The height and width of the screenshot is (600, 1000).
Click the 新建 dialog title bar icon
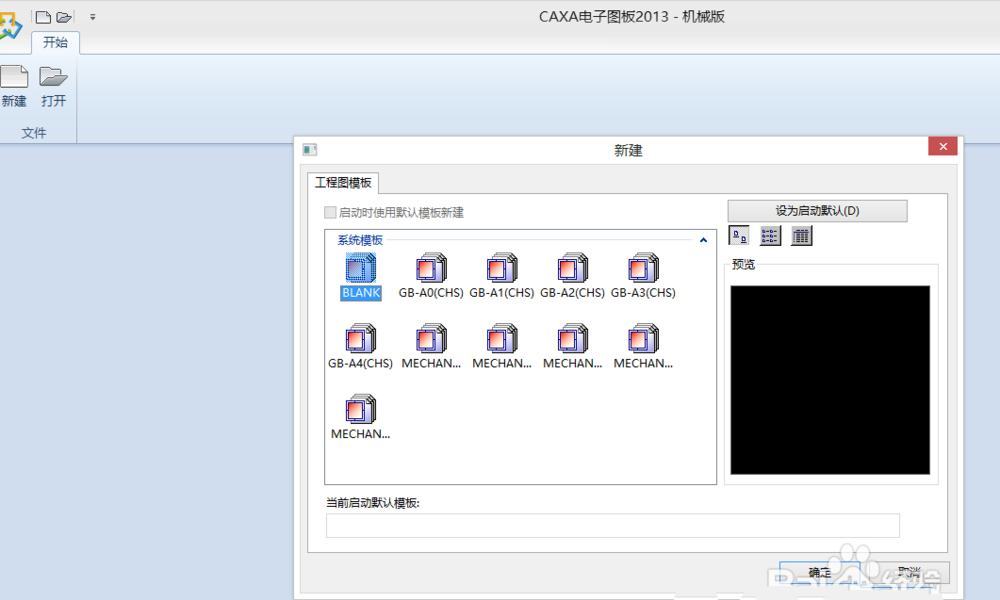(310, 150)
